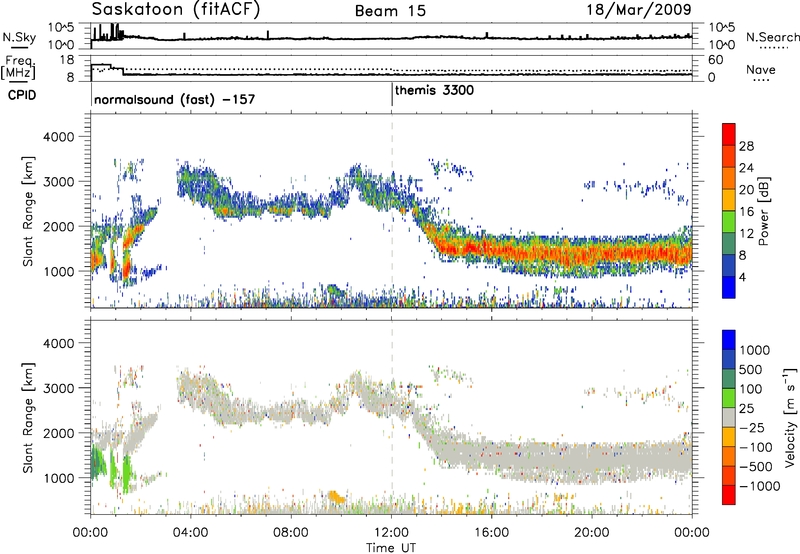Pick the gray -25 to 25 Velocity segment

click(729, 417)
